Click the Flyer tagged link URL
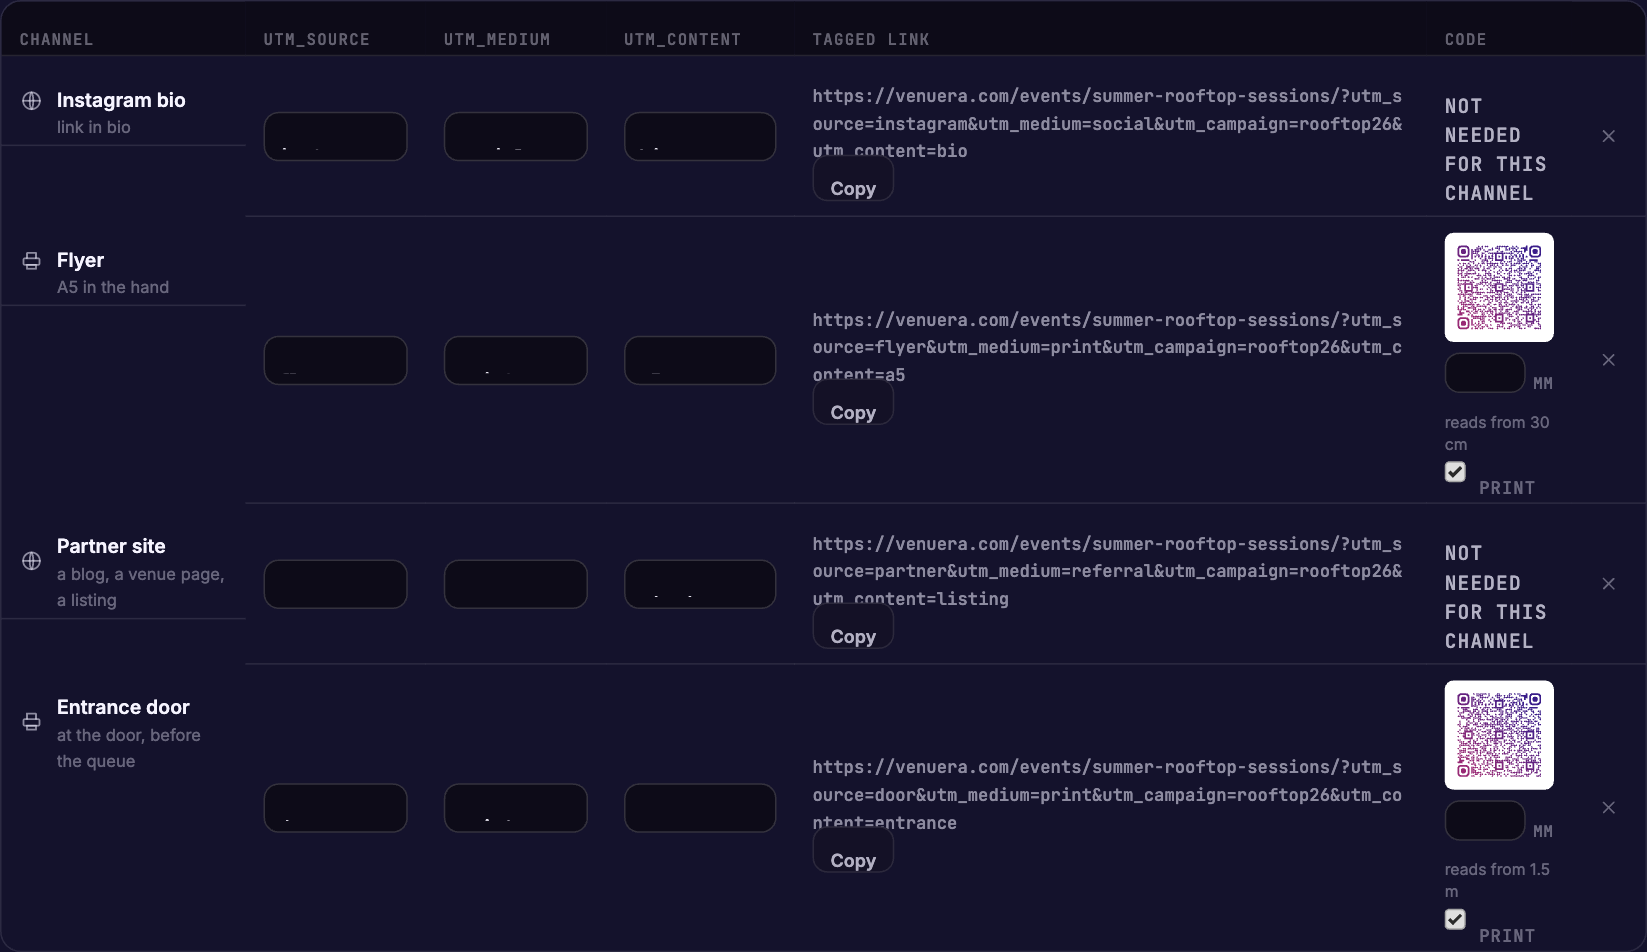The width and height of the screenshot is (1647, 952). point(1107,347)
